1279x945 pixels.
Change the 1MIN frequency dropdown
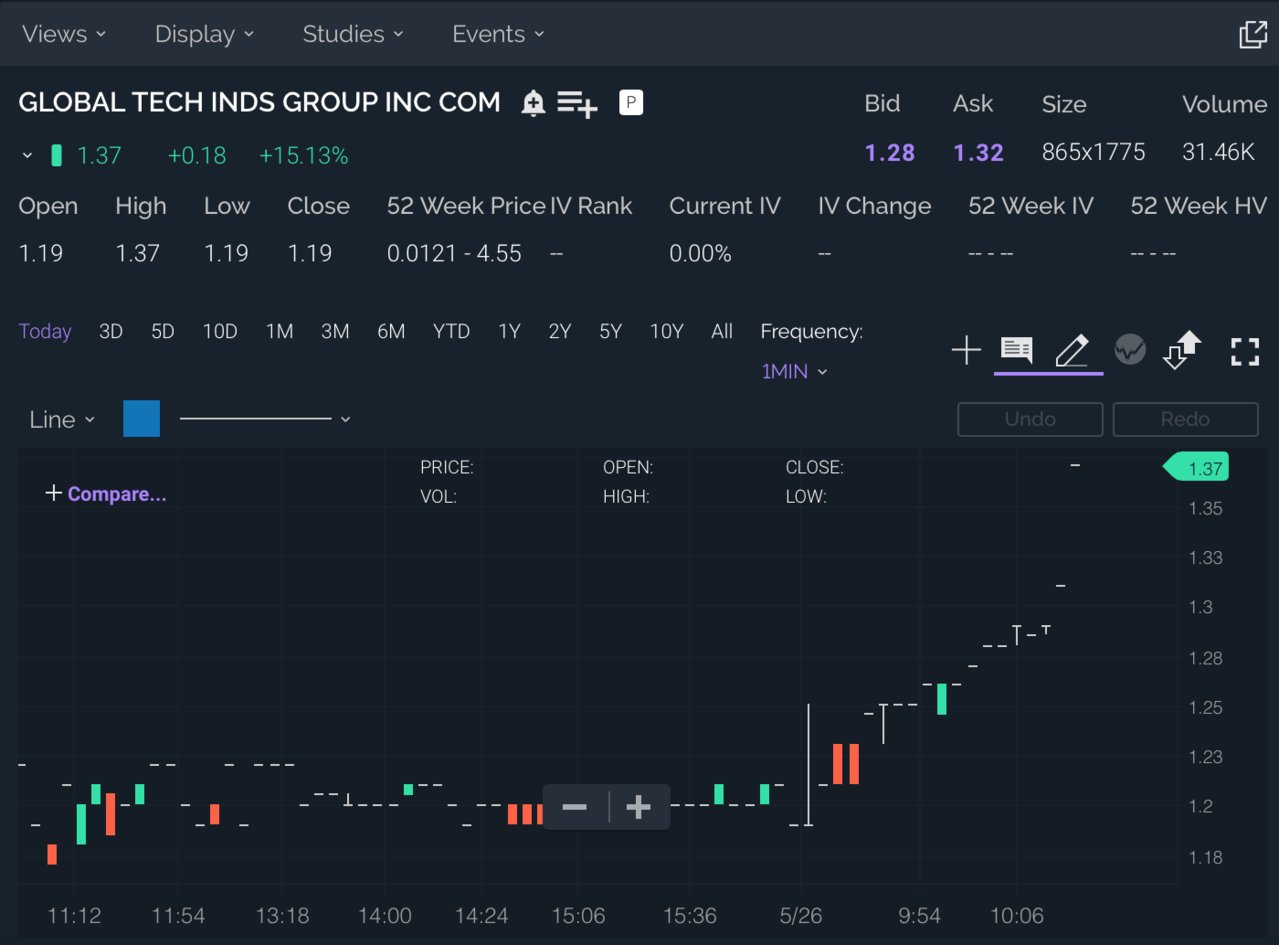pos(795,372)
